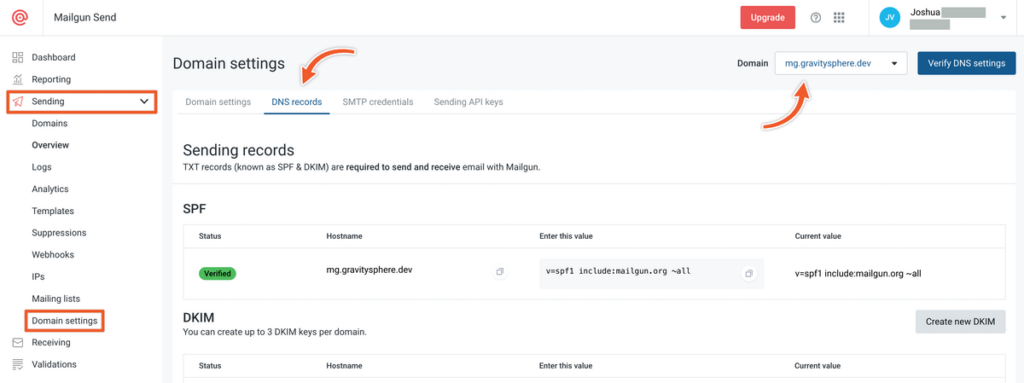
Task: Open Reporting in the sidebar
Action: click(x=51, y=80)
